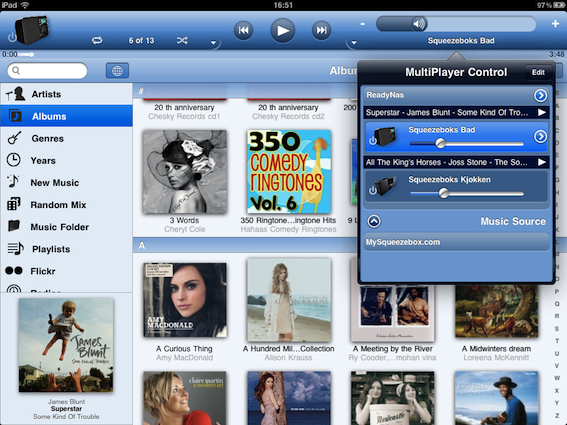Open player selection dropdown arrow
Screen dimensions: 567x425
[354, 43]
